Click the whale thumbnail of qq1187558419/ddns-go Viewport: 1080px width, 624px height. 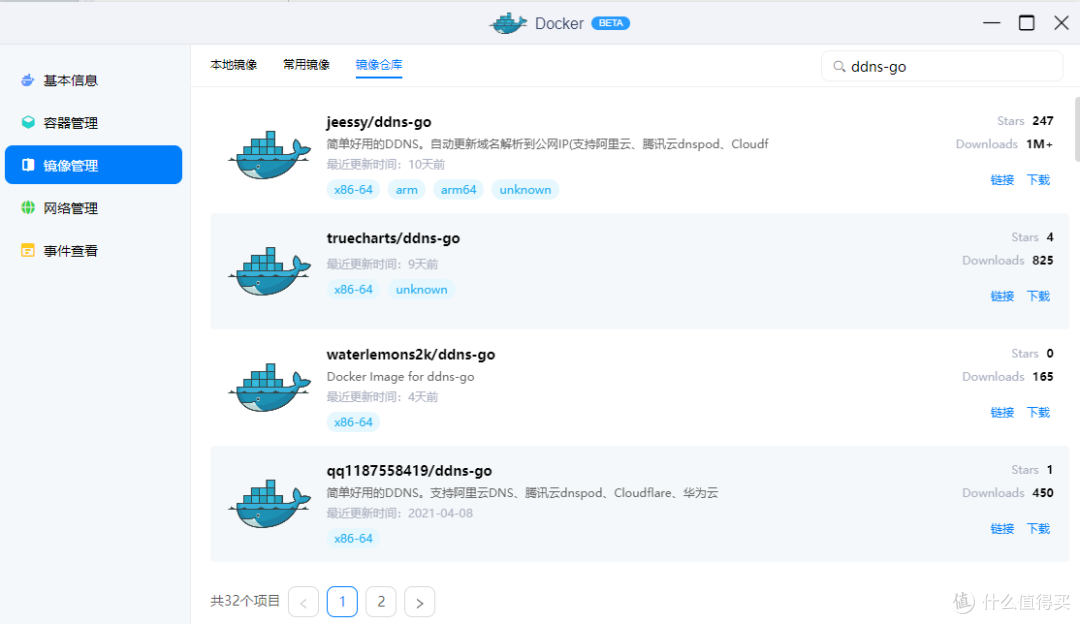(x=269, y=504)
